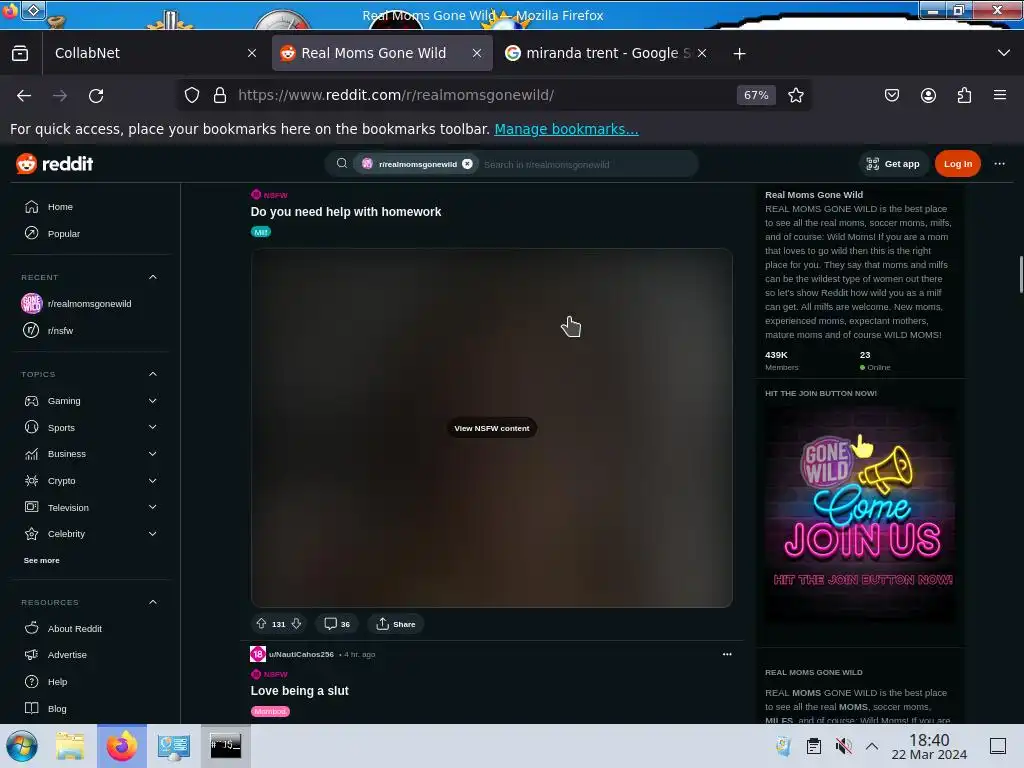Click the Come Join Us banner
The width and height of the screenshot is (1024, 768).
[861, 515]
